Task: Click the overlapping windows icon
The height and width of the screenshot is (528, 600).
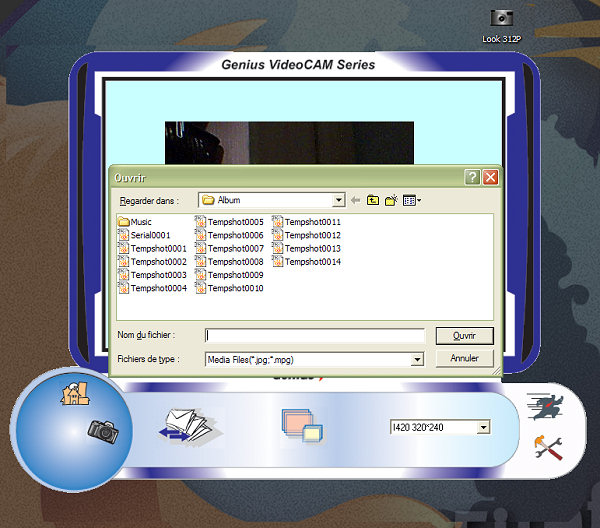Action: click(301, 427)
